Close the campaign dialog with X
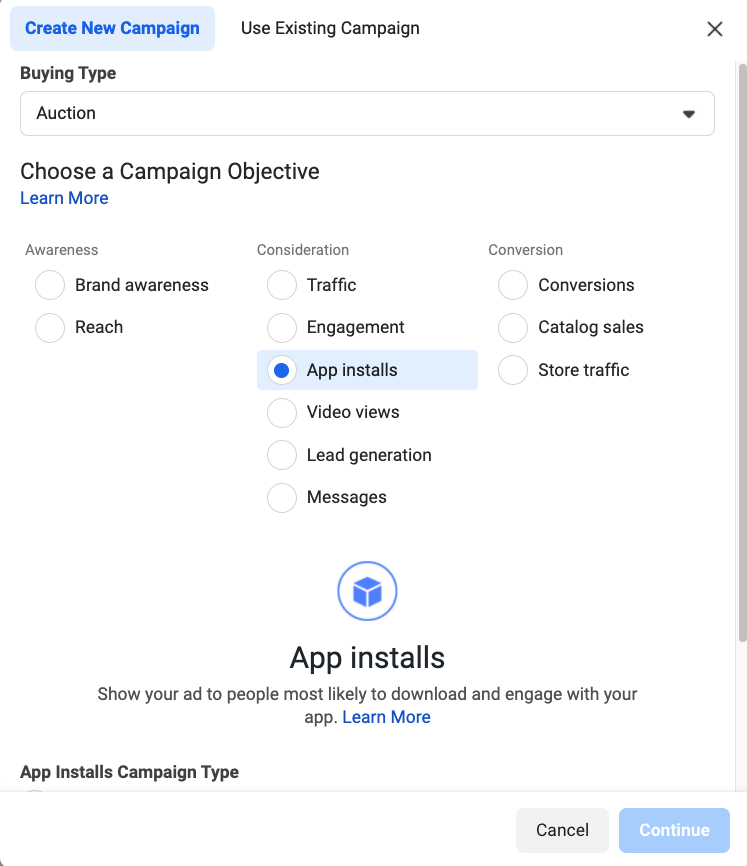Viewport: 747px width, 866px height. (714, 29)
